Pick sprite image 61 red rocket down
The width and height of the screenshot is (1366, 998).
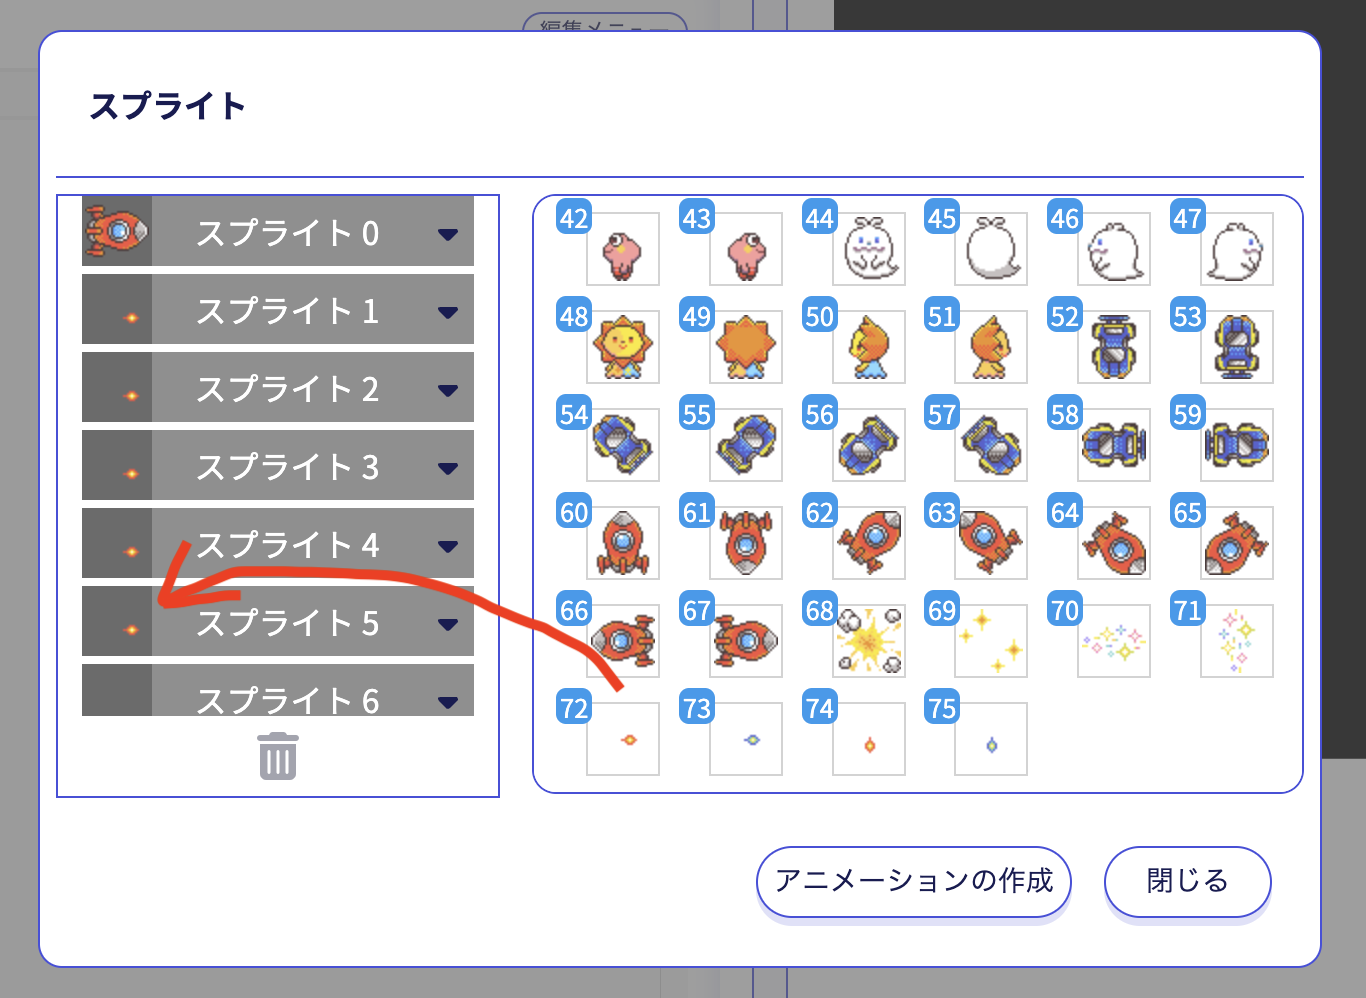pyautogui.click(x=746, y=543)
